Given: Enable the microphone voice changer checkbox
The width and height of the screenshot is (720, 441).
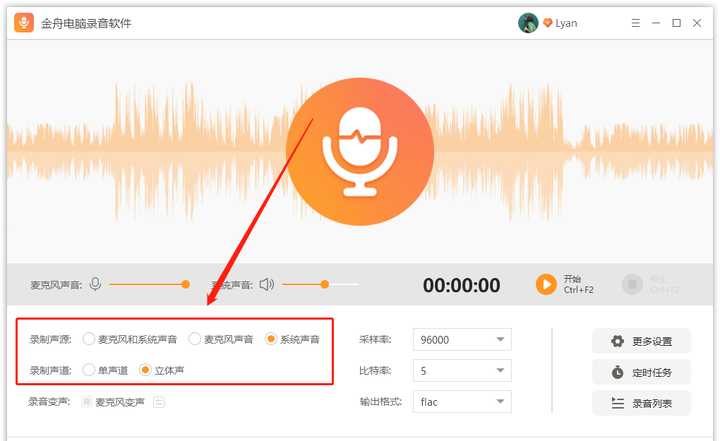Looking at the screenshot, I should click(86, 402).
